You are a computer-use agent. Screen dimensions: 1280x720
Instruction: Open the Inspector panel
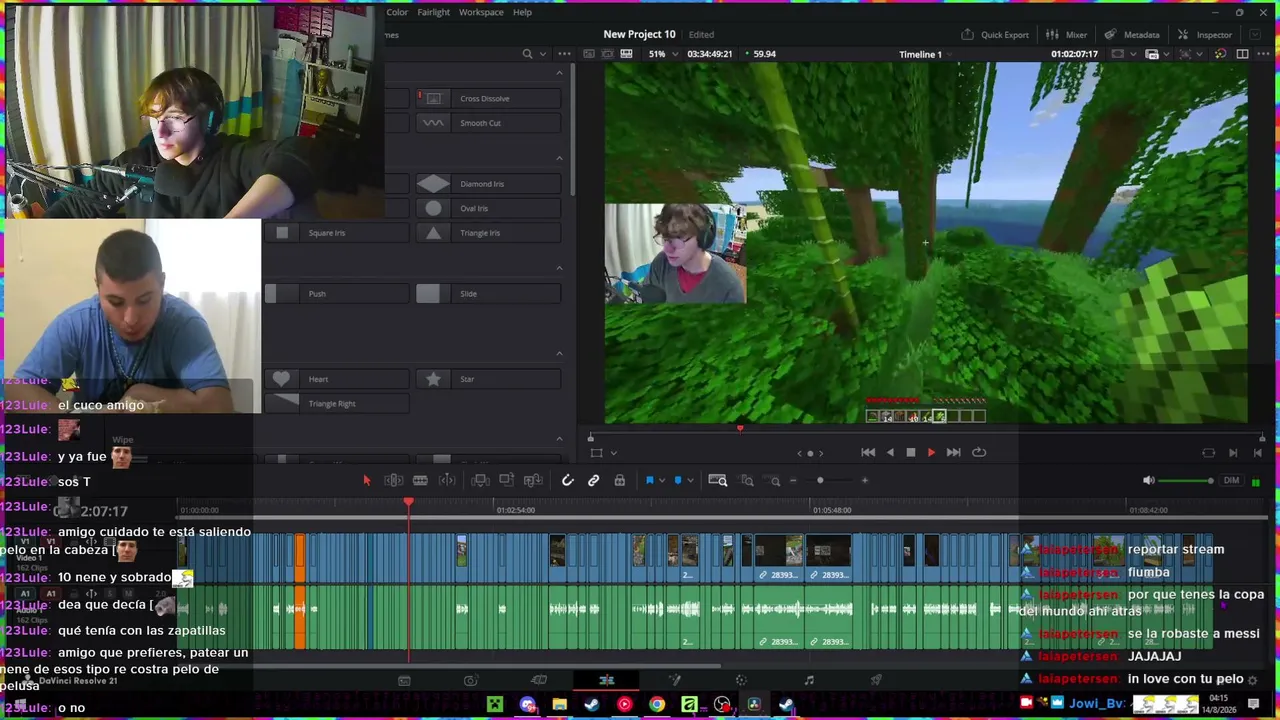(x=1205, y=35)
